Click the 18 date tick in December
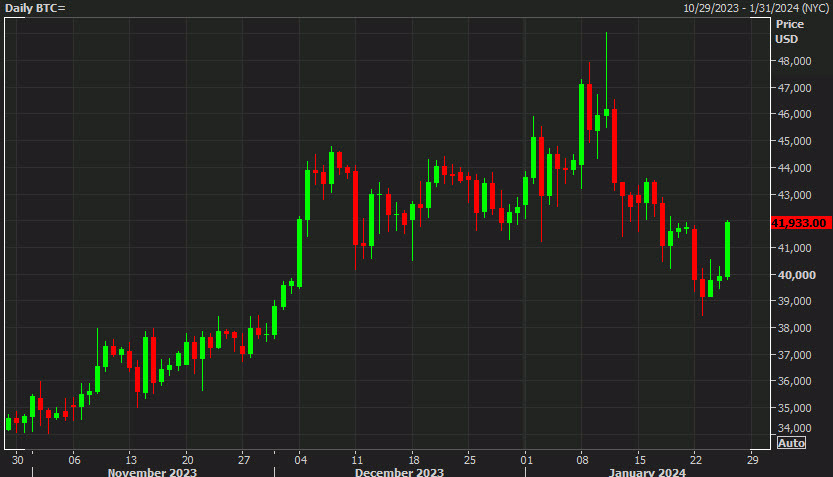833x477 pixels. (x=413, y=460)
